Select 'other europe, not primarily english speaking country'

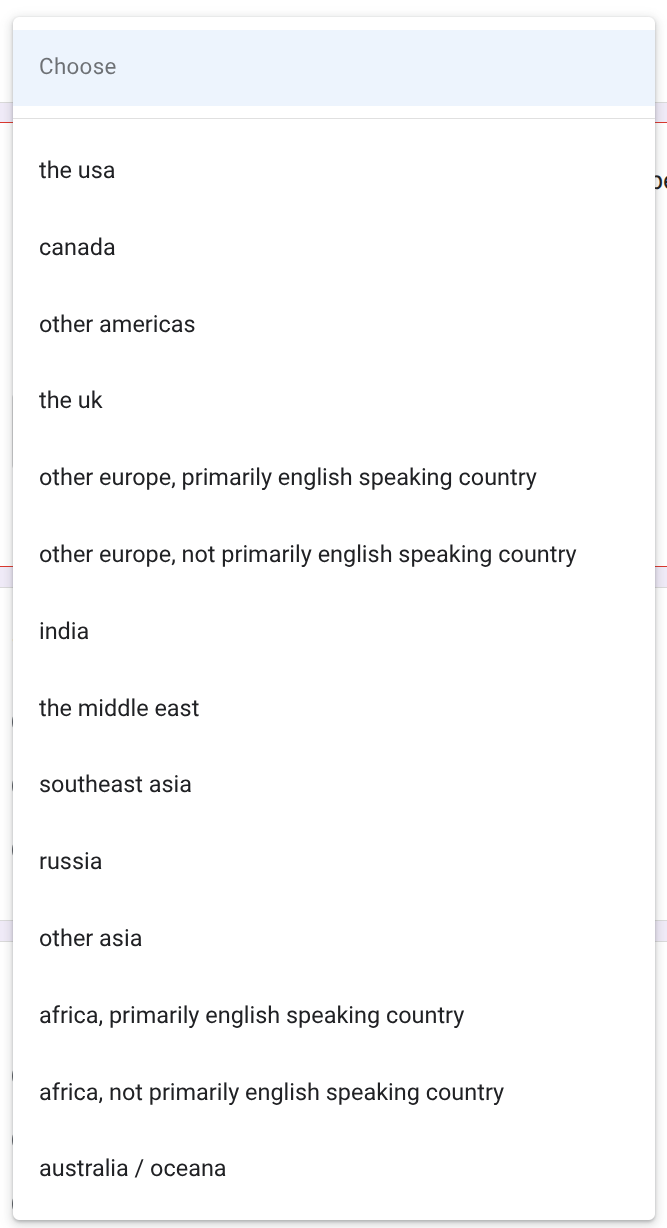308,554
